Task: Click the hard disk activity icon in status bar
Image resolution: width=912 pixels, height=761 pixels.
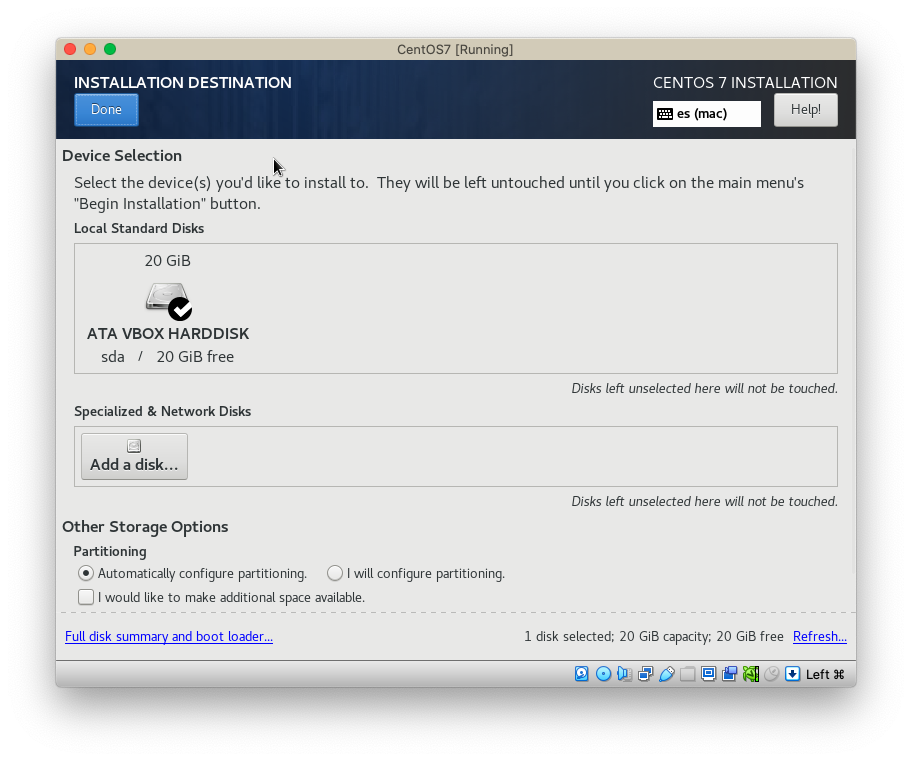Action: pos(582,674)
